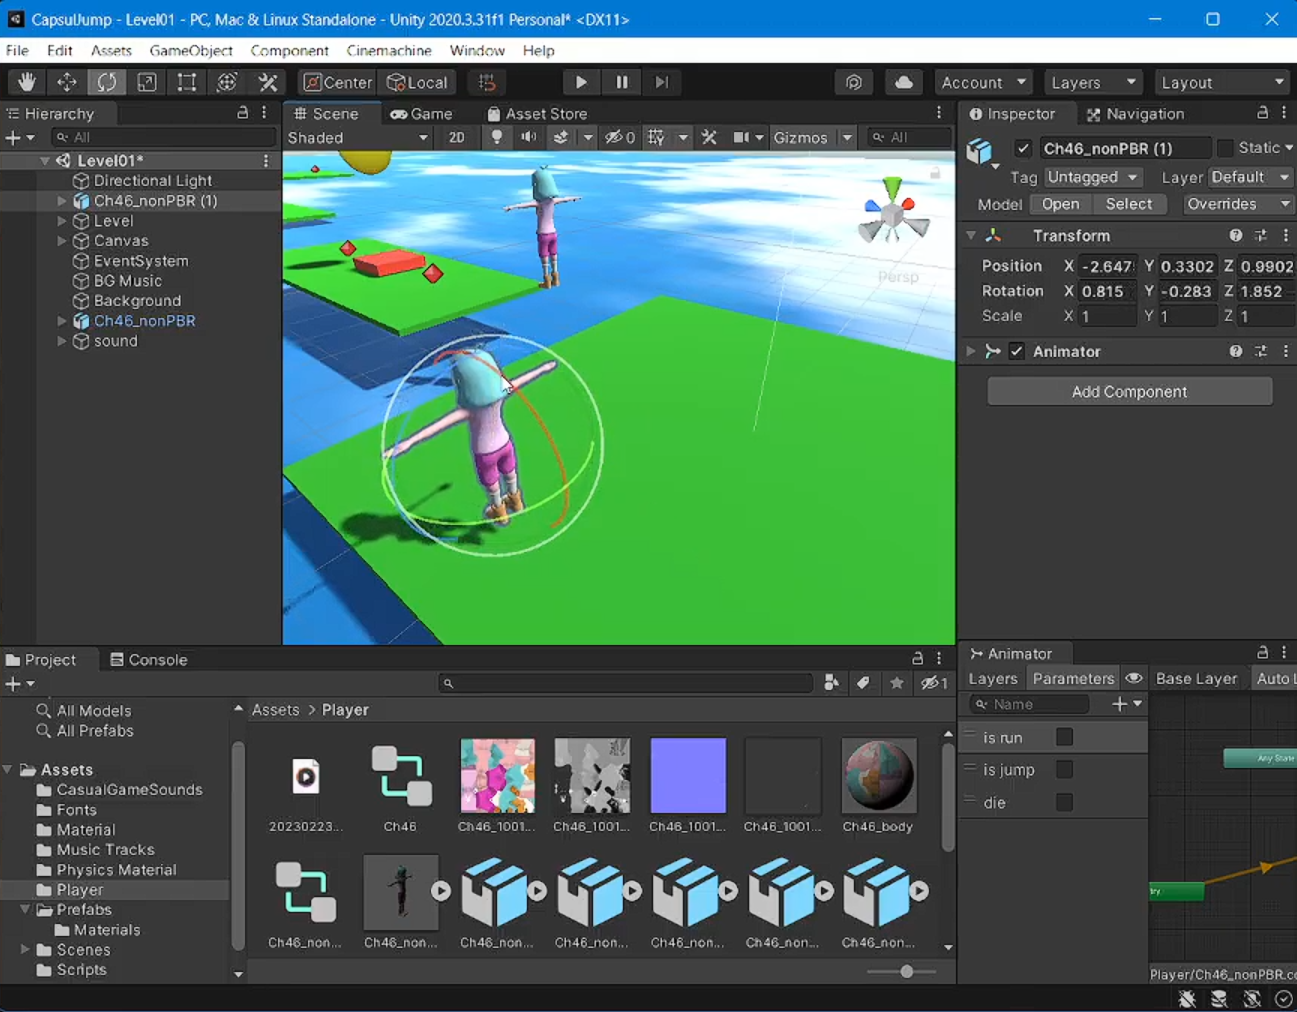
Task: Enable the 'is run' parameter checkbox
Action: tap(1064, 737)
